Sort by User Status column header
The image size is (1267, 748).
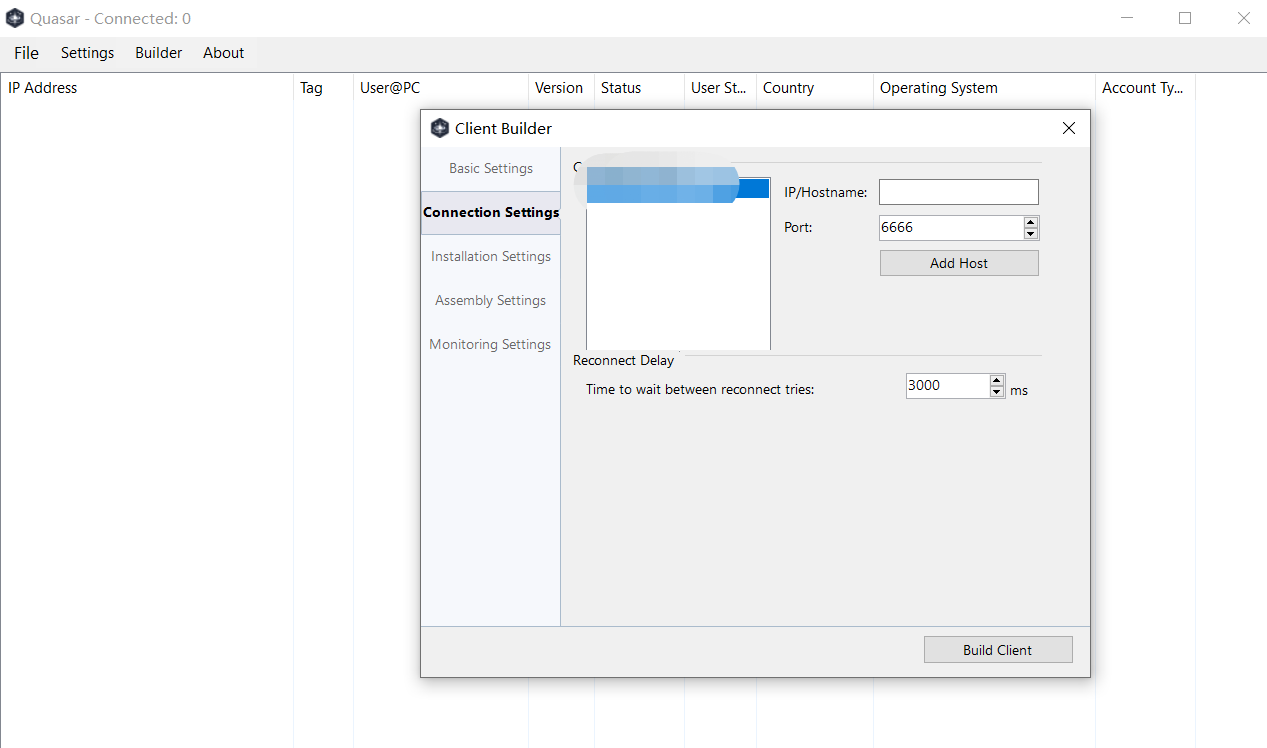[720, 88]
